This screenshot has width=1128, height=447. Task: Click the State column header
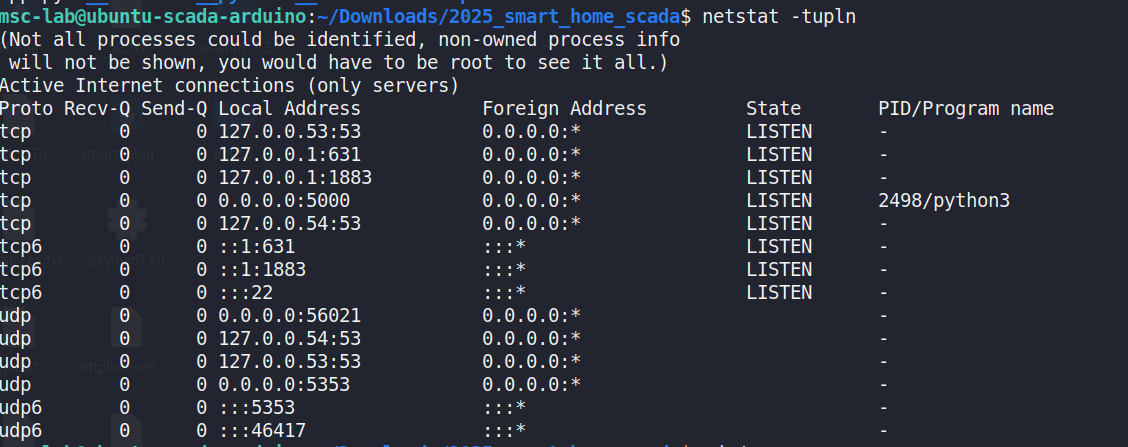click(x=773, y=109)
